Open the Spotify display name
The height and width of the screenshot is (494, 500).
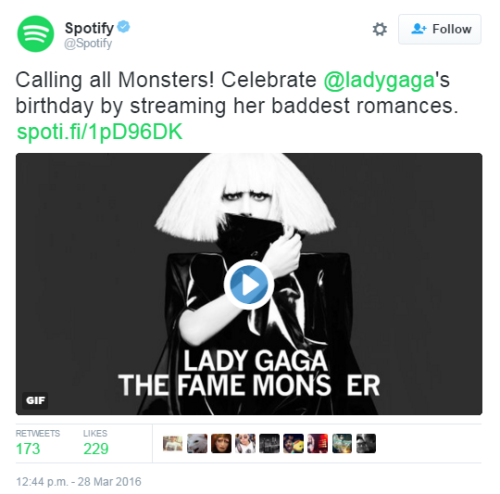(89, 28)
